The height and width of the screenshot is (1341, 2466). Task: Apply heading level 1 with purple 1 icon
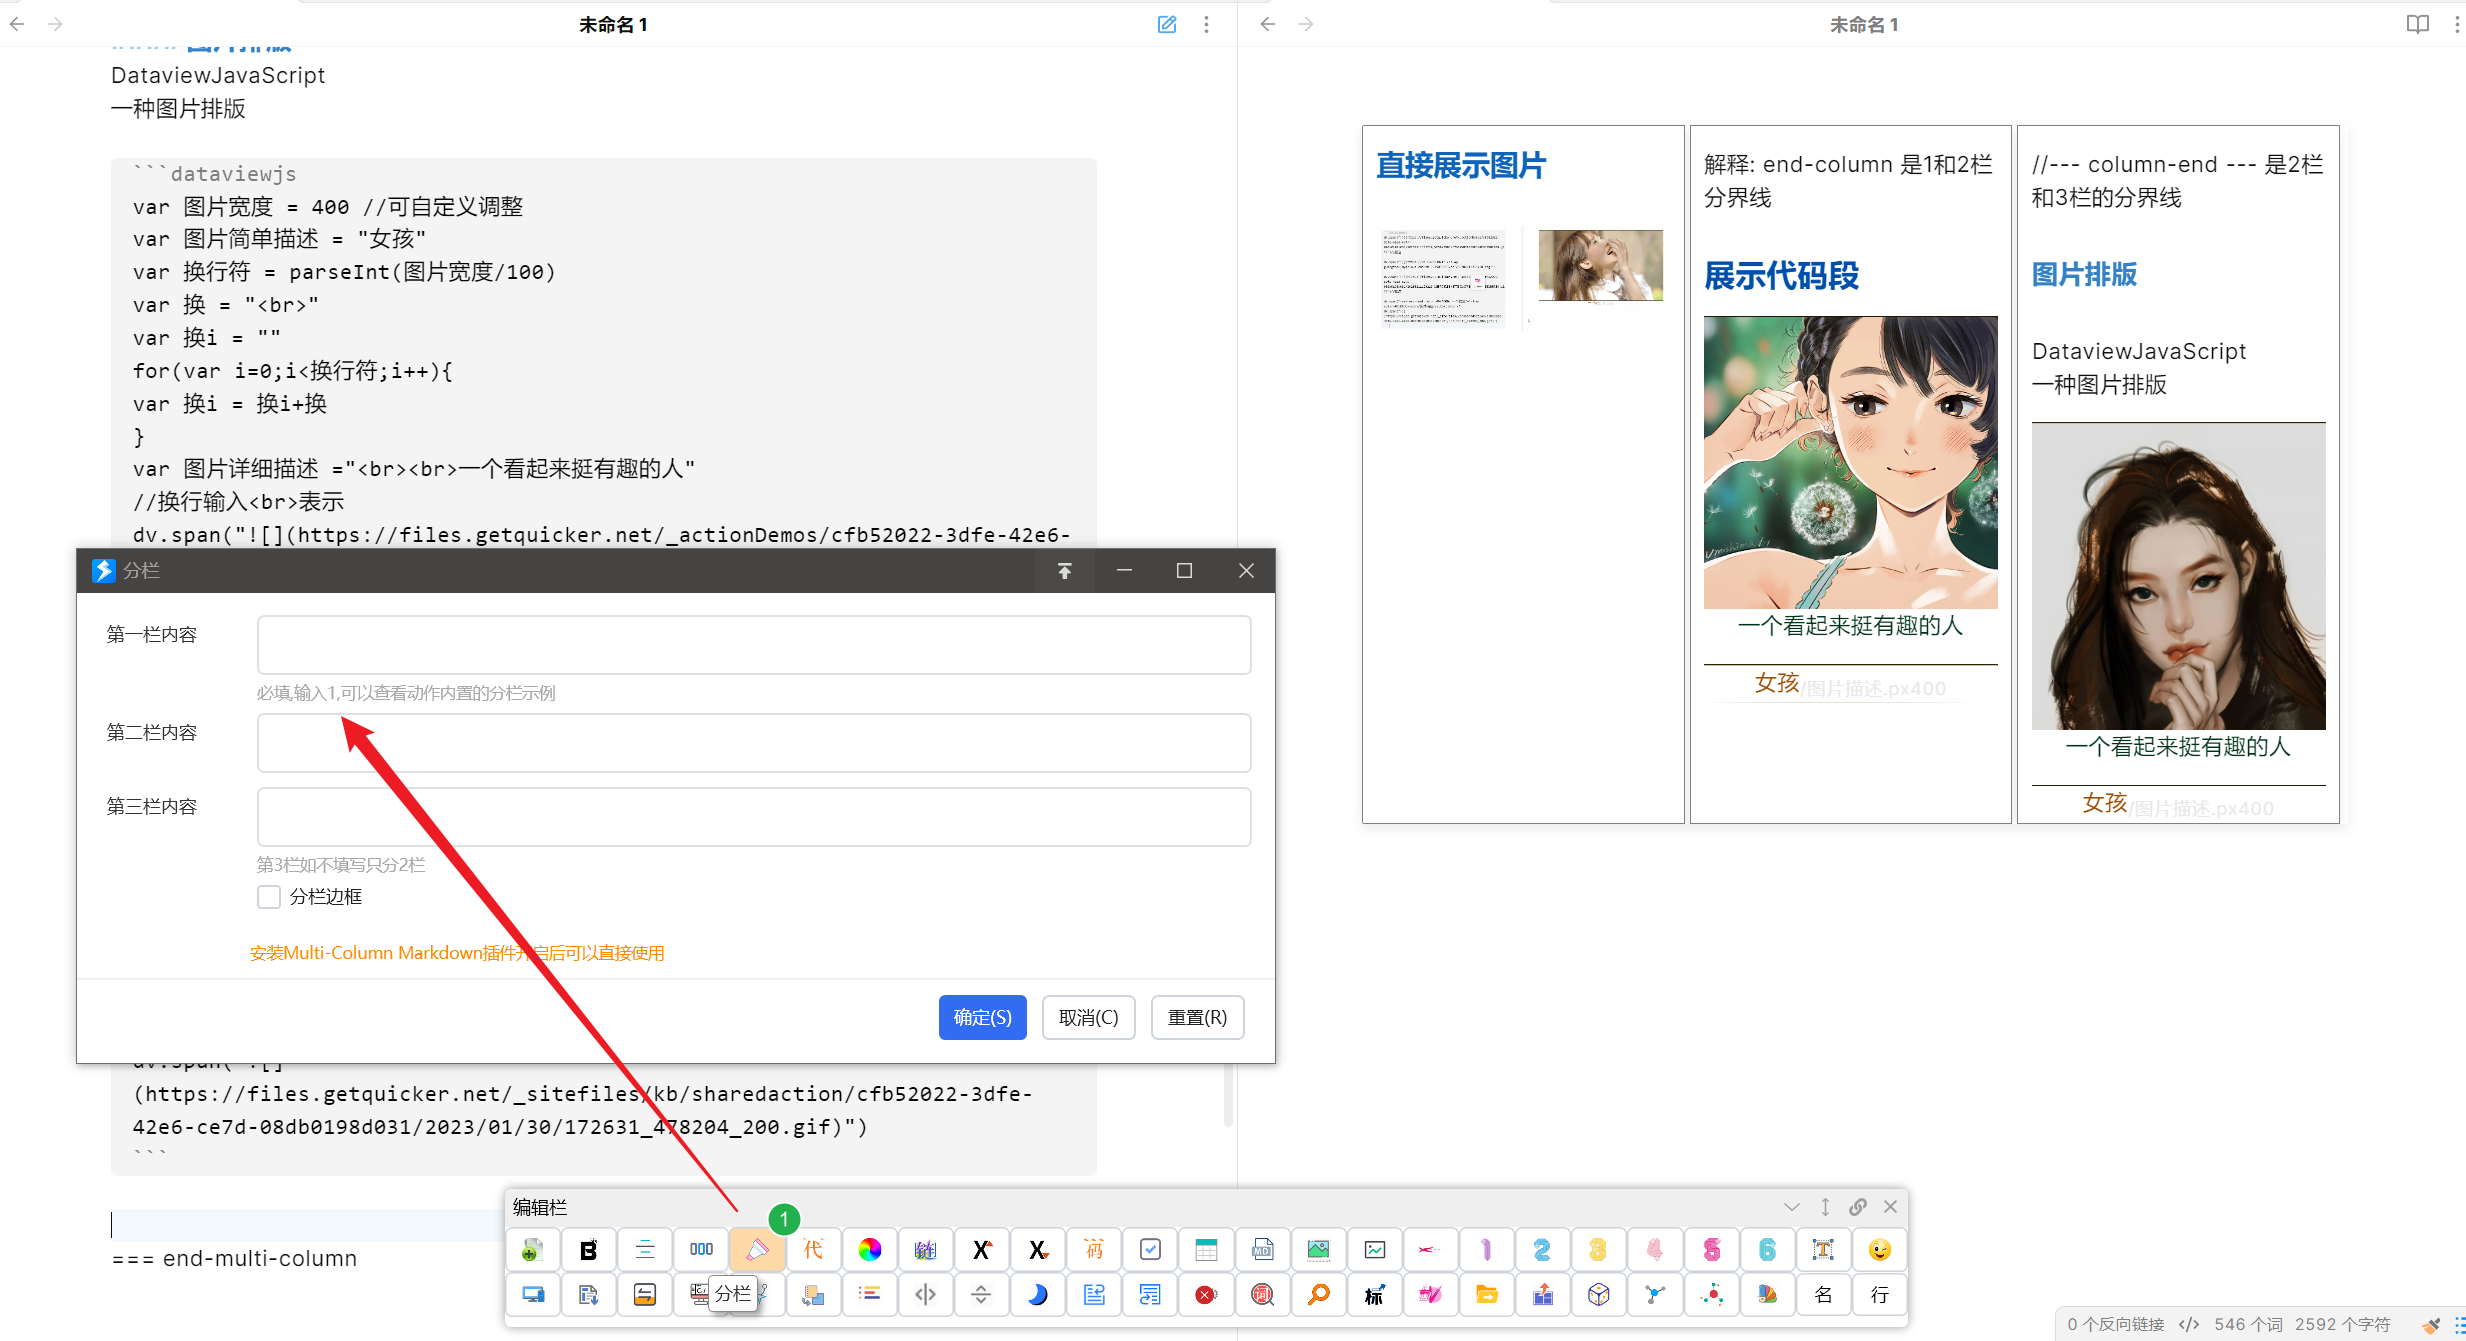click(1487, 1250)
